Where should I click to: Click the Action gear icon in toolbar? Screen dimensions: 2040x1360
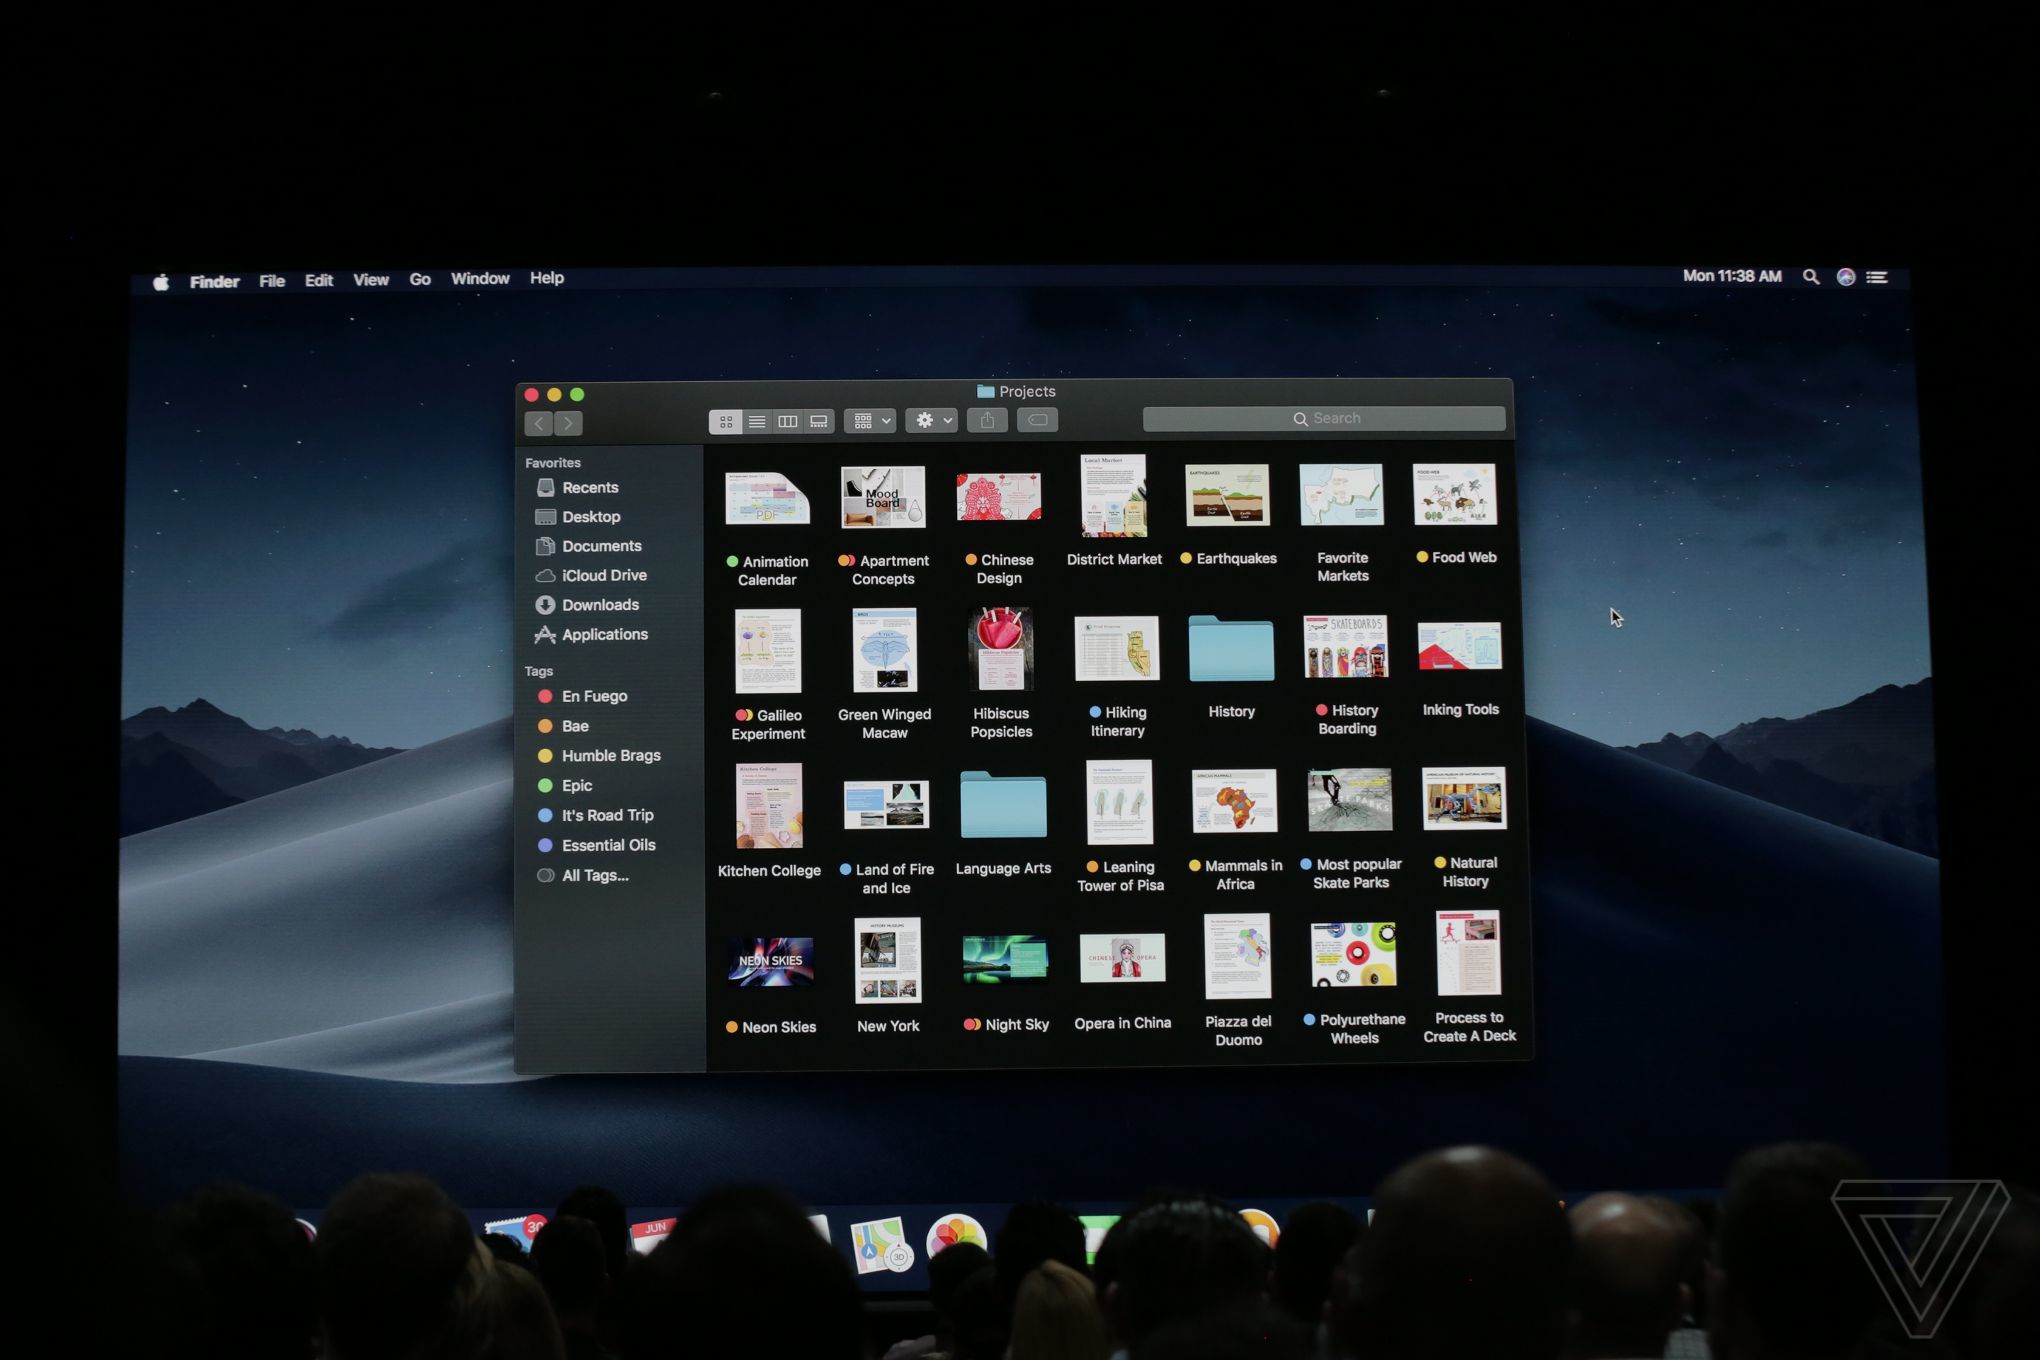[929, 420]
